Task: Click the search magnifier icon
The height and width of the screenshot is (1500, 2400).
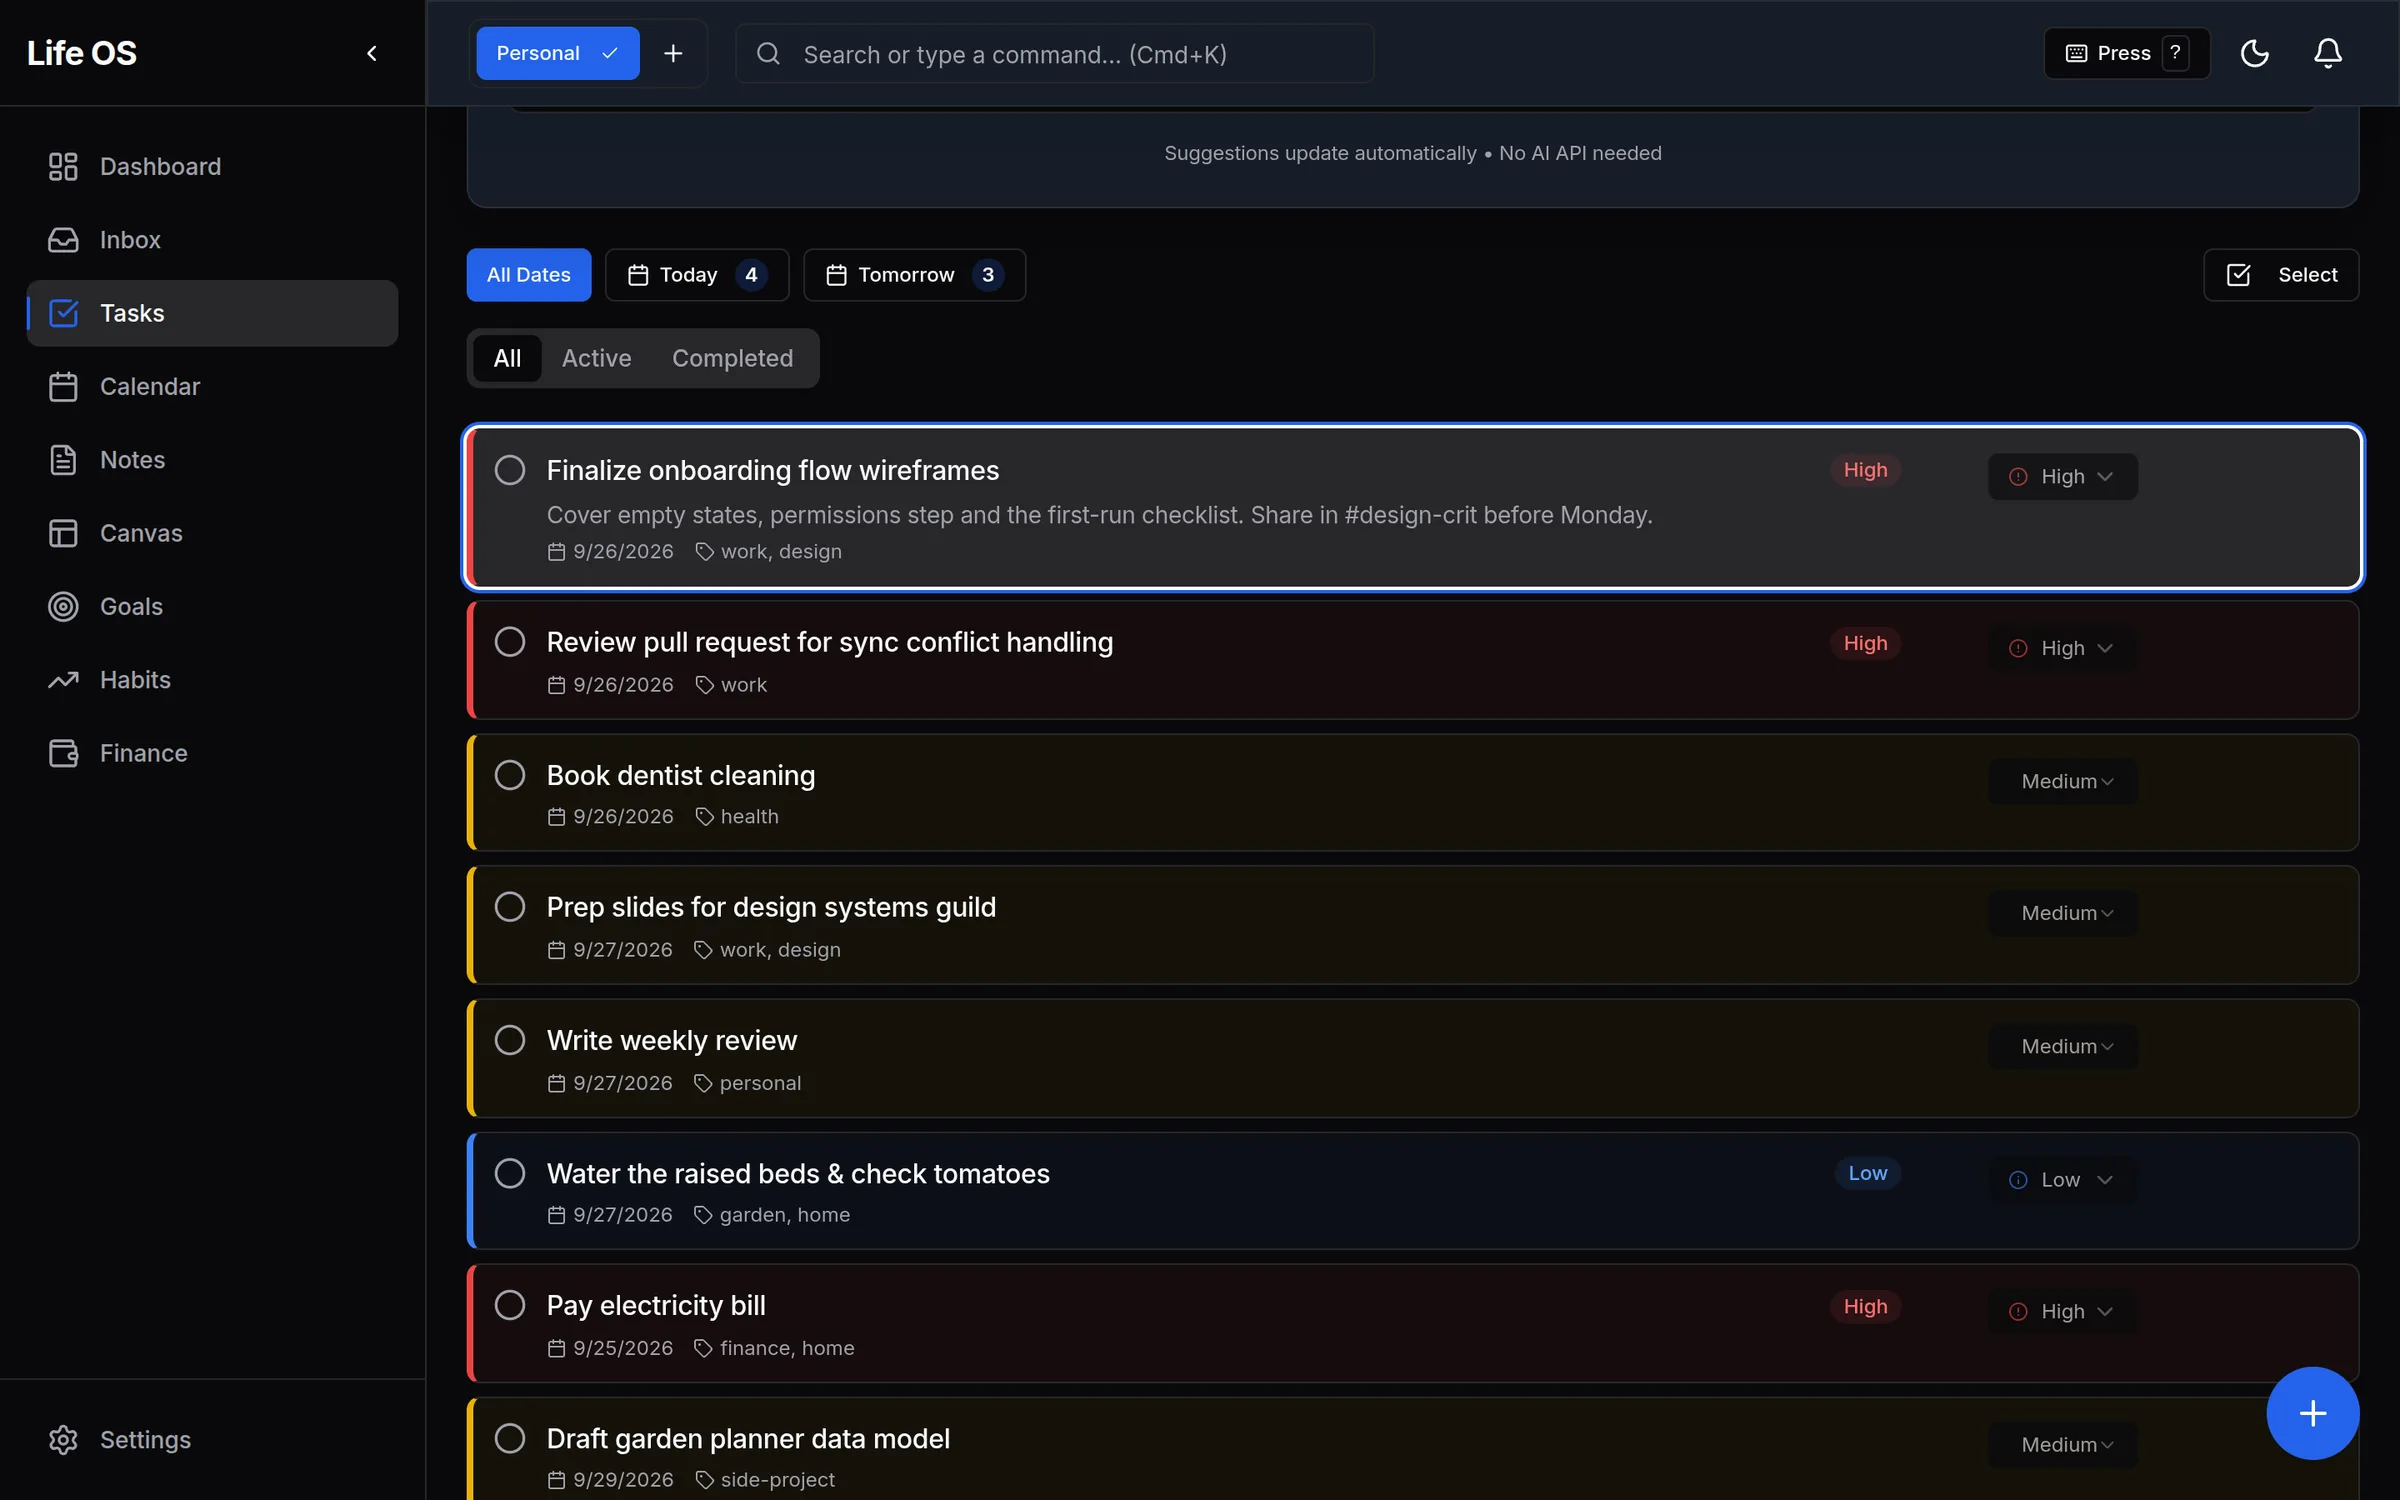Action: coord(768,53)
